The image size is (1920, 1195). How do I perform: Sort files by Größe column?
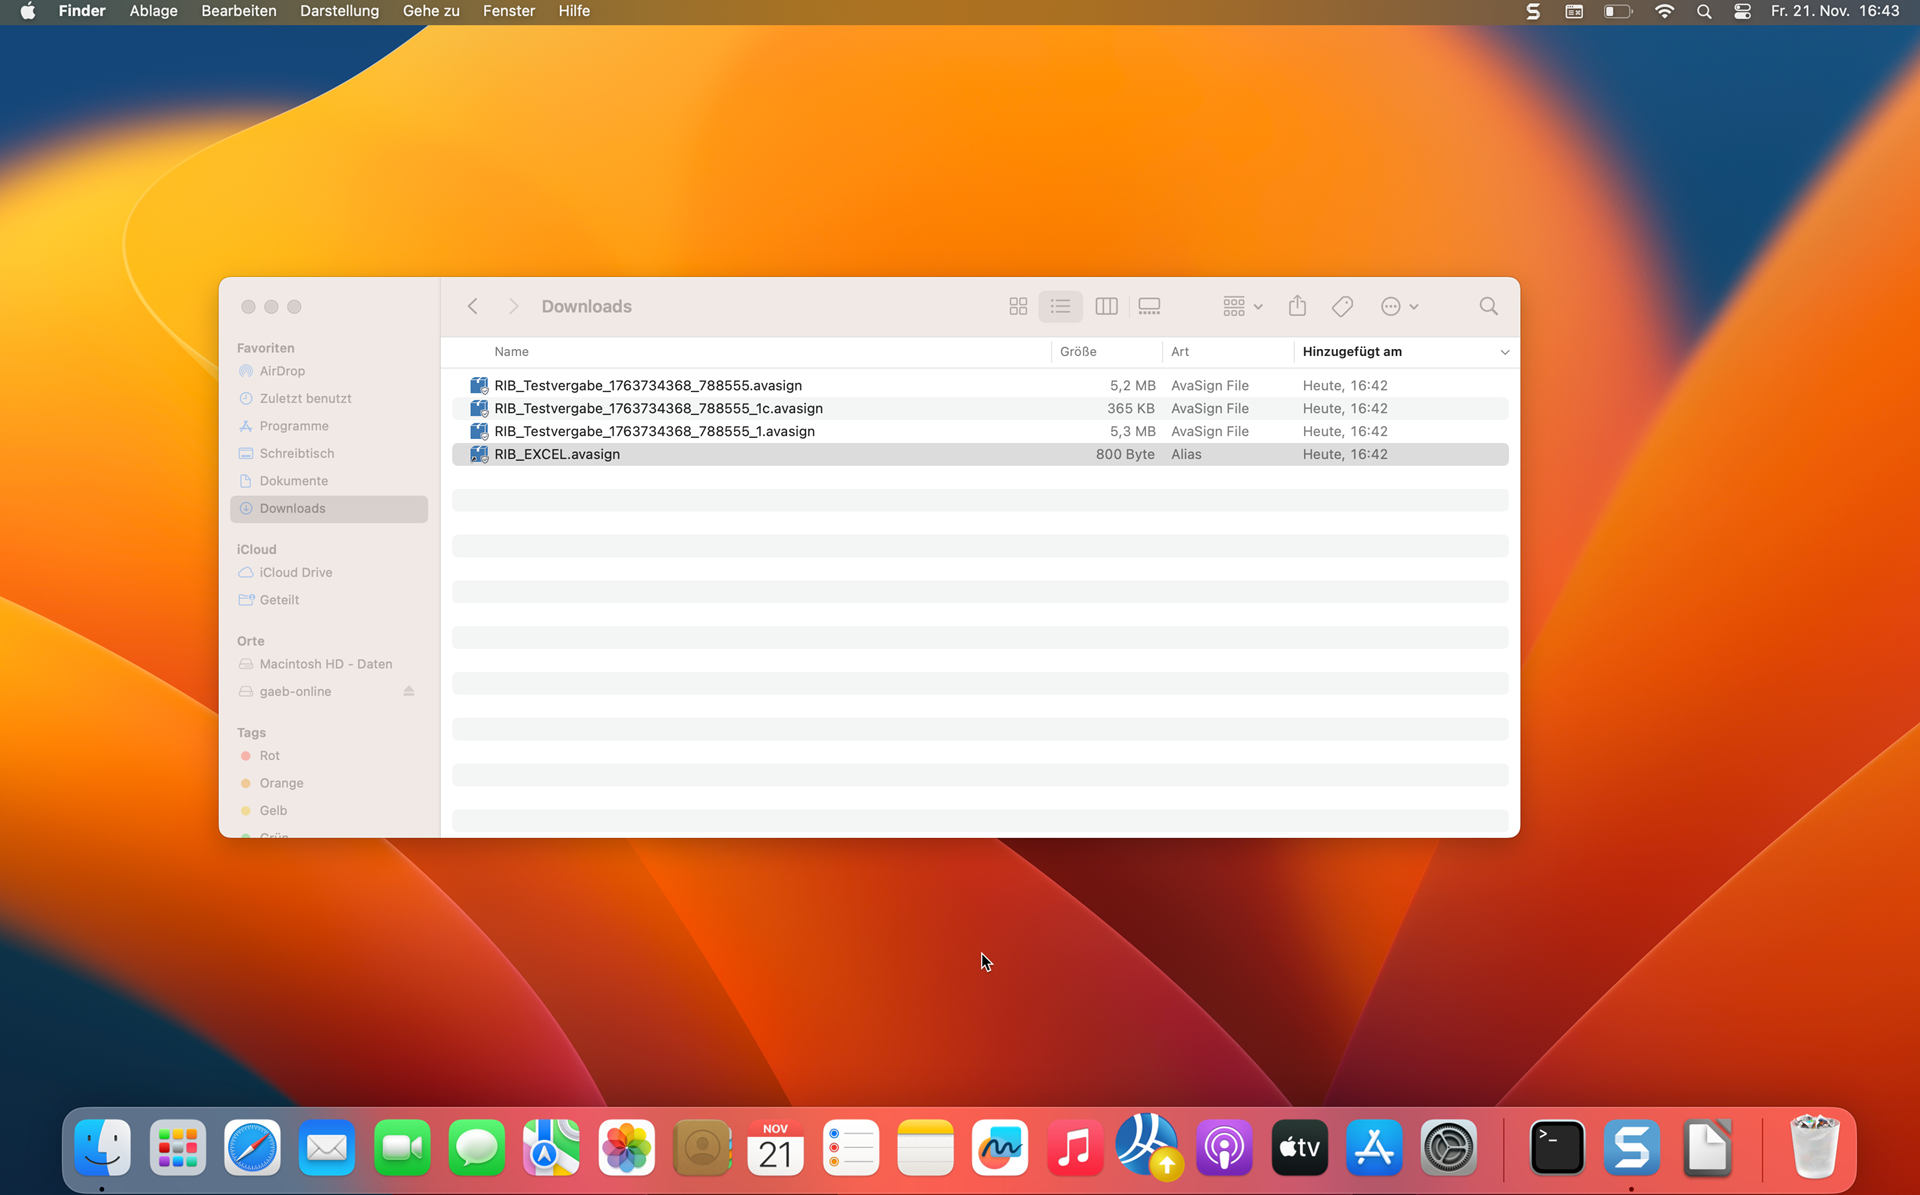(x=1078, y=352)
